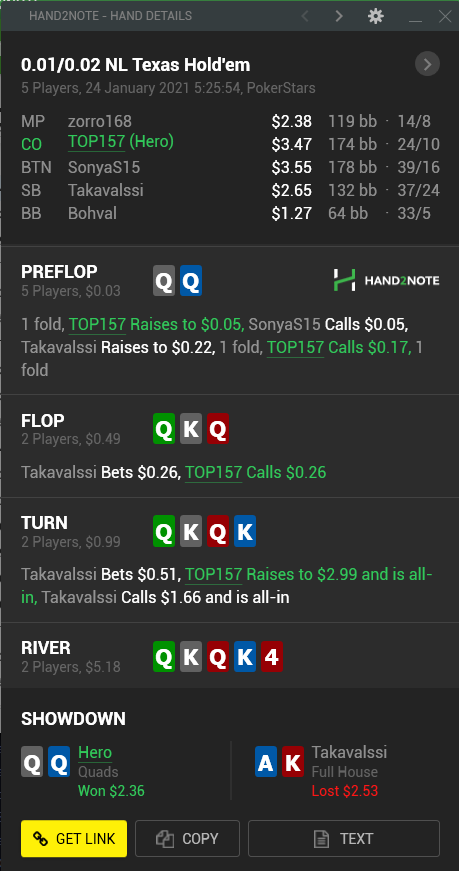Click the green Q card on the flop

164,429
